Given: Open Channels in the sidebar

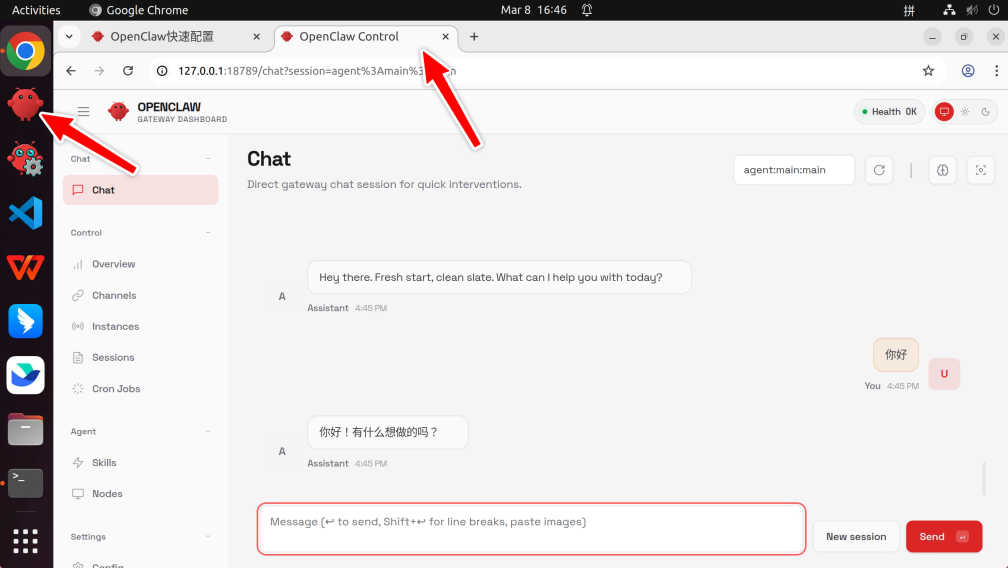Looking at the screenshot, I should (x=113, y=296).
